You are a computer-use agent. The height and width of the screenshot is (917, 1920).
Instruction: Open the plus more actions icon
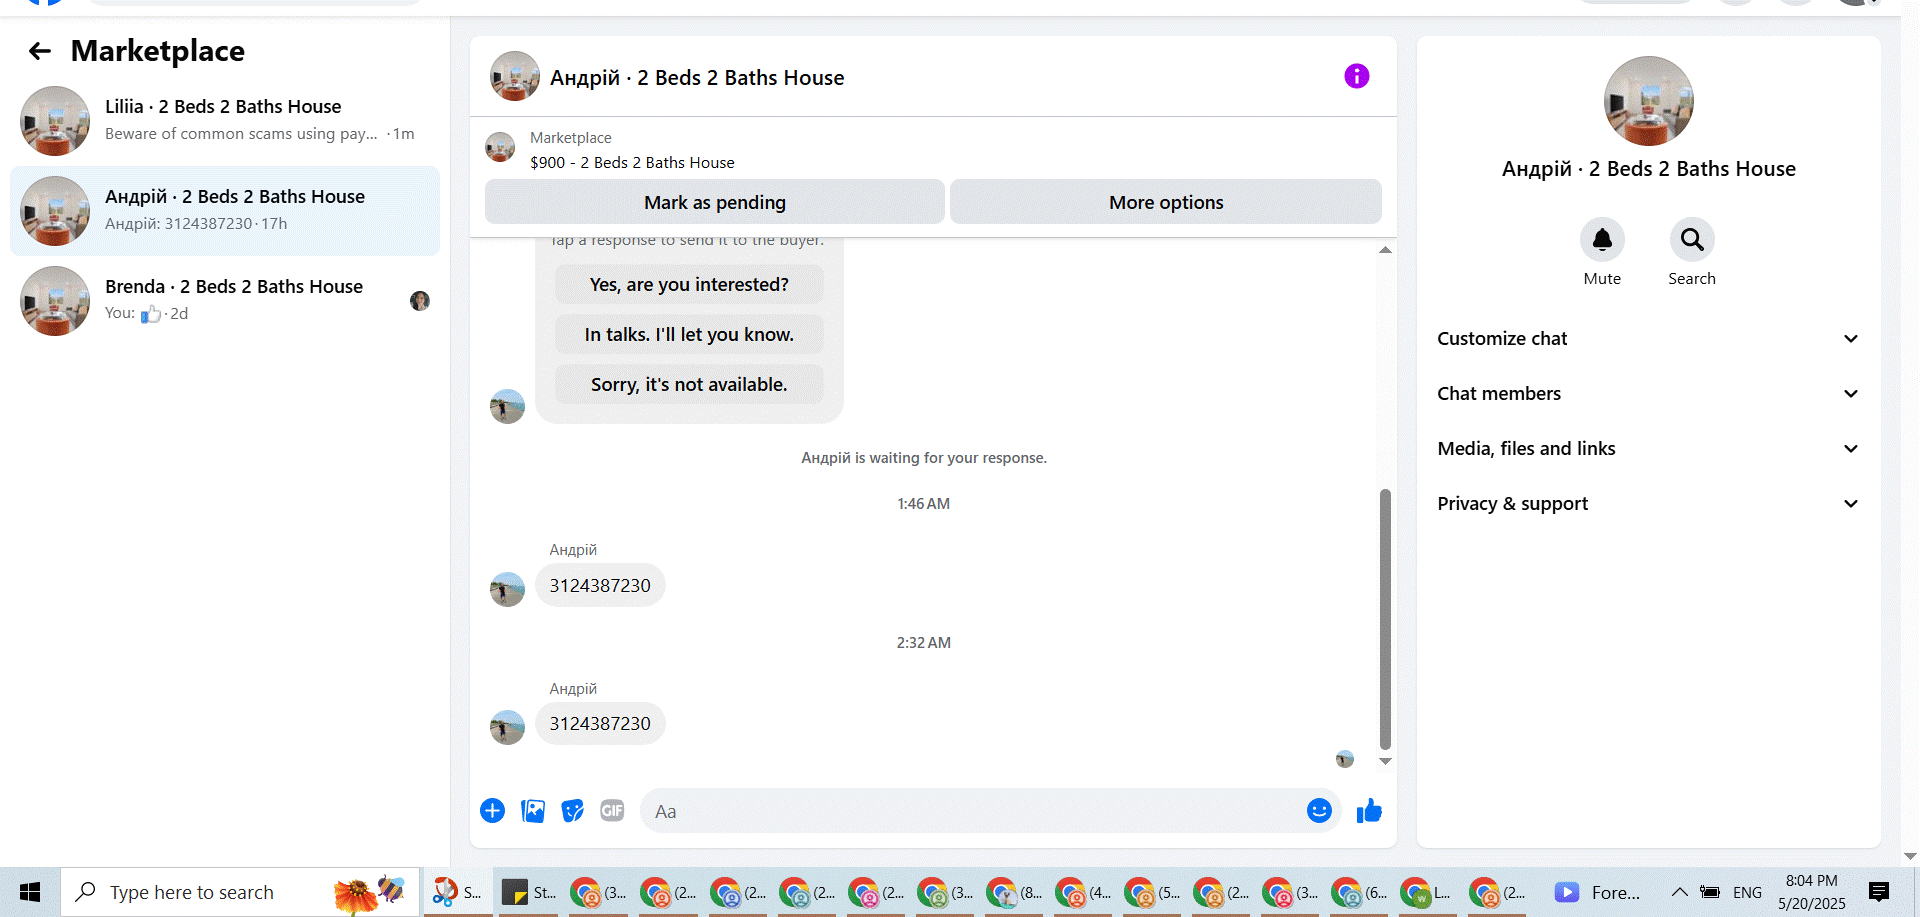(492, 811)
